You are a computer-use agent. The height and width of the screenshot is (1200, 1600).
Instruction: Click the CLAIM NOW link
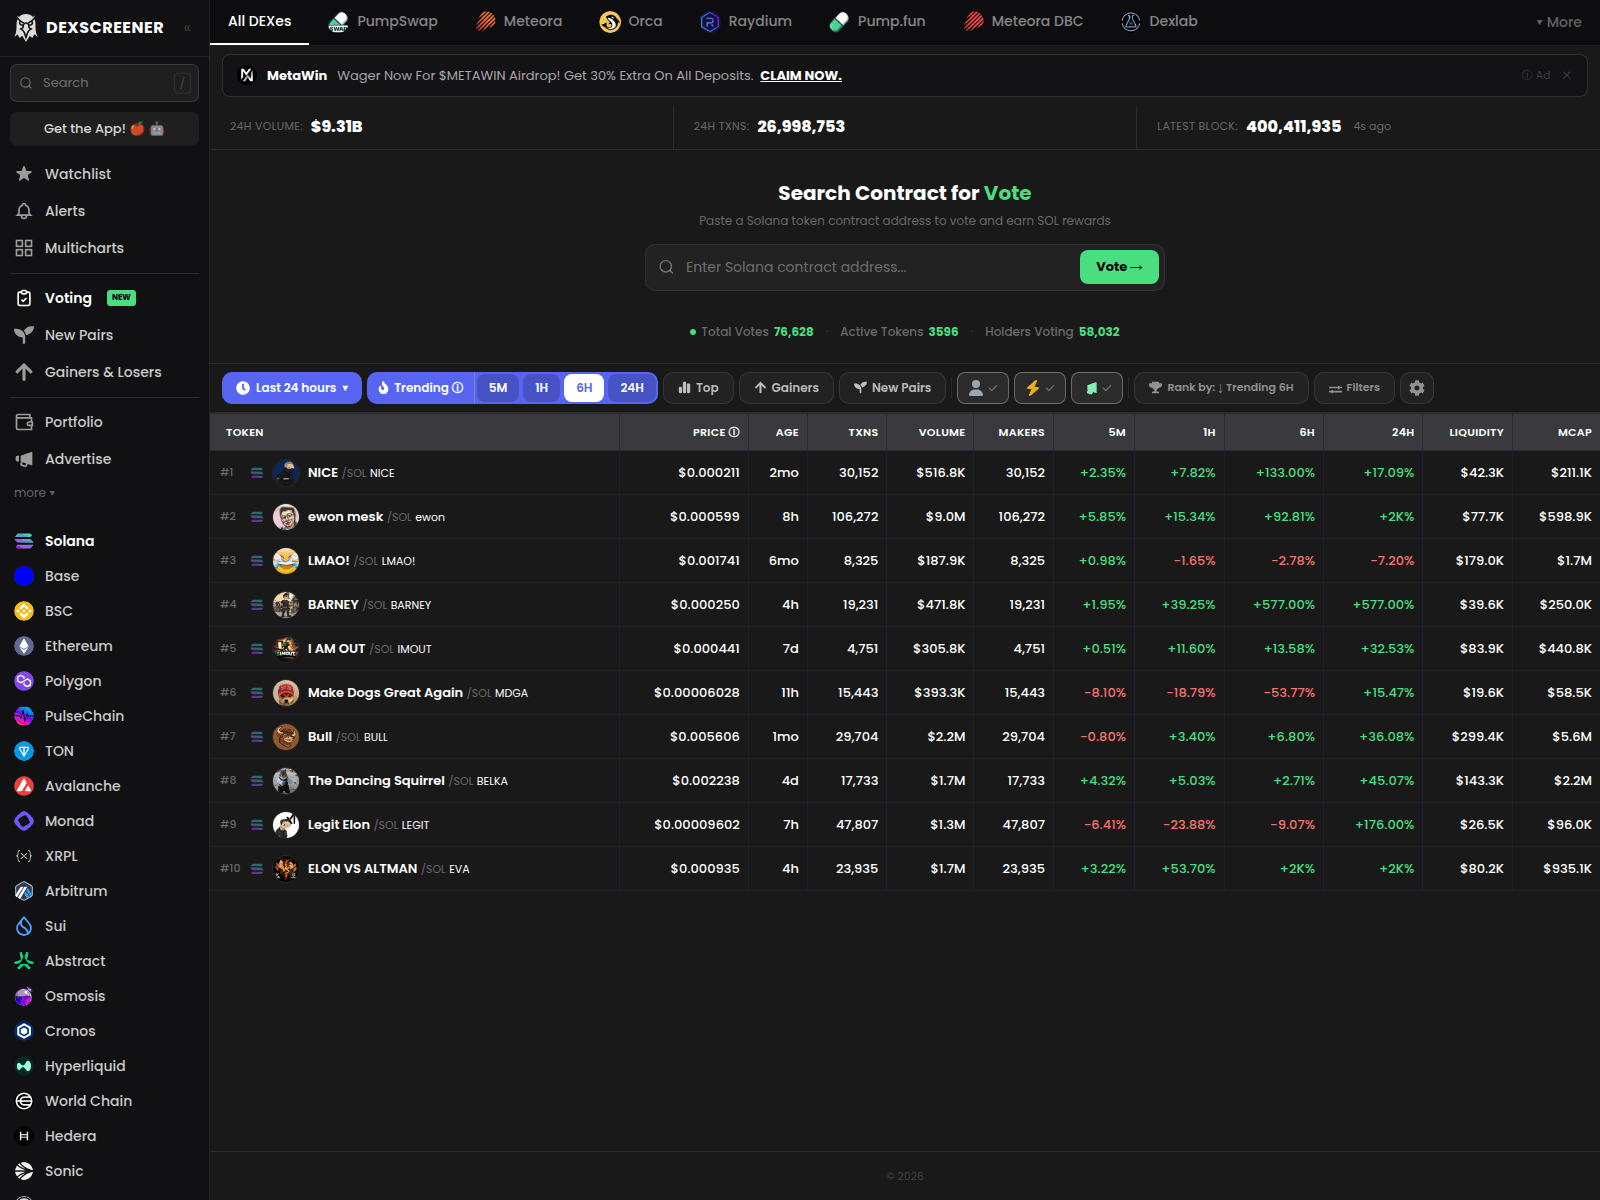(x=801, y=76)
